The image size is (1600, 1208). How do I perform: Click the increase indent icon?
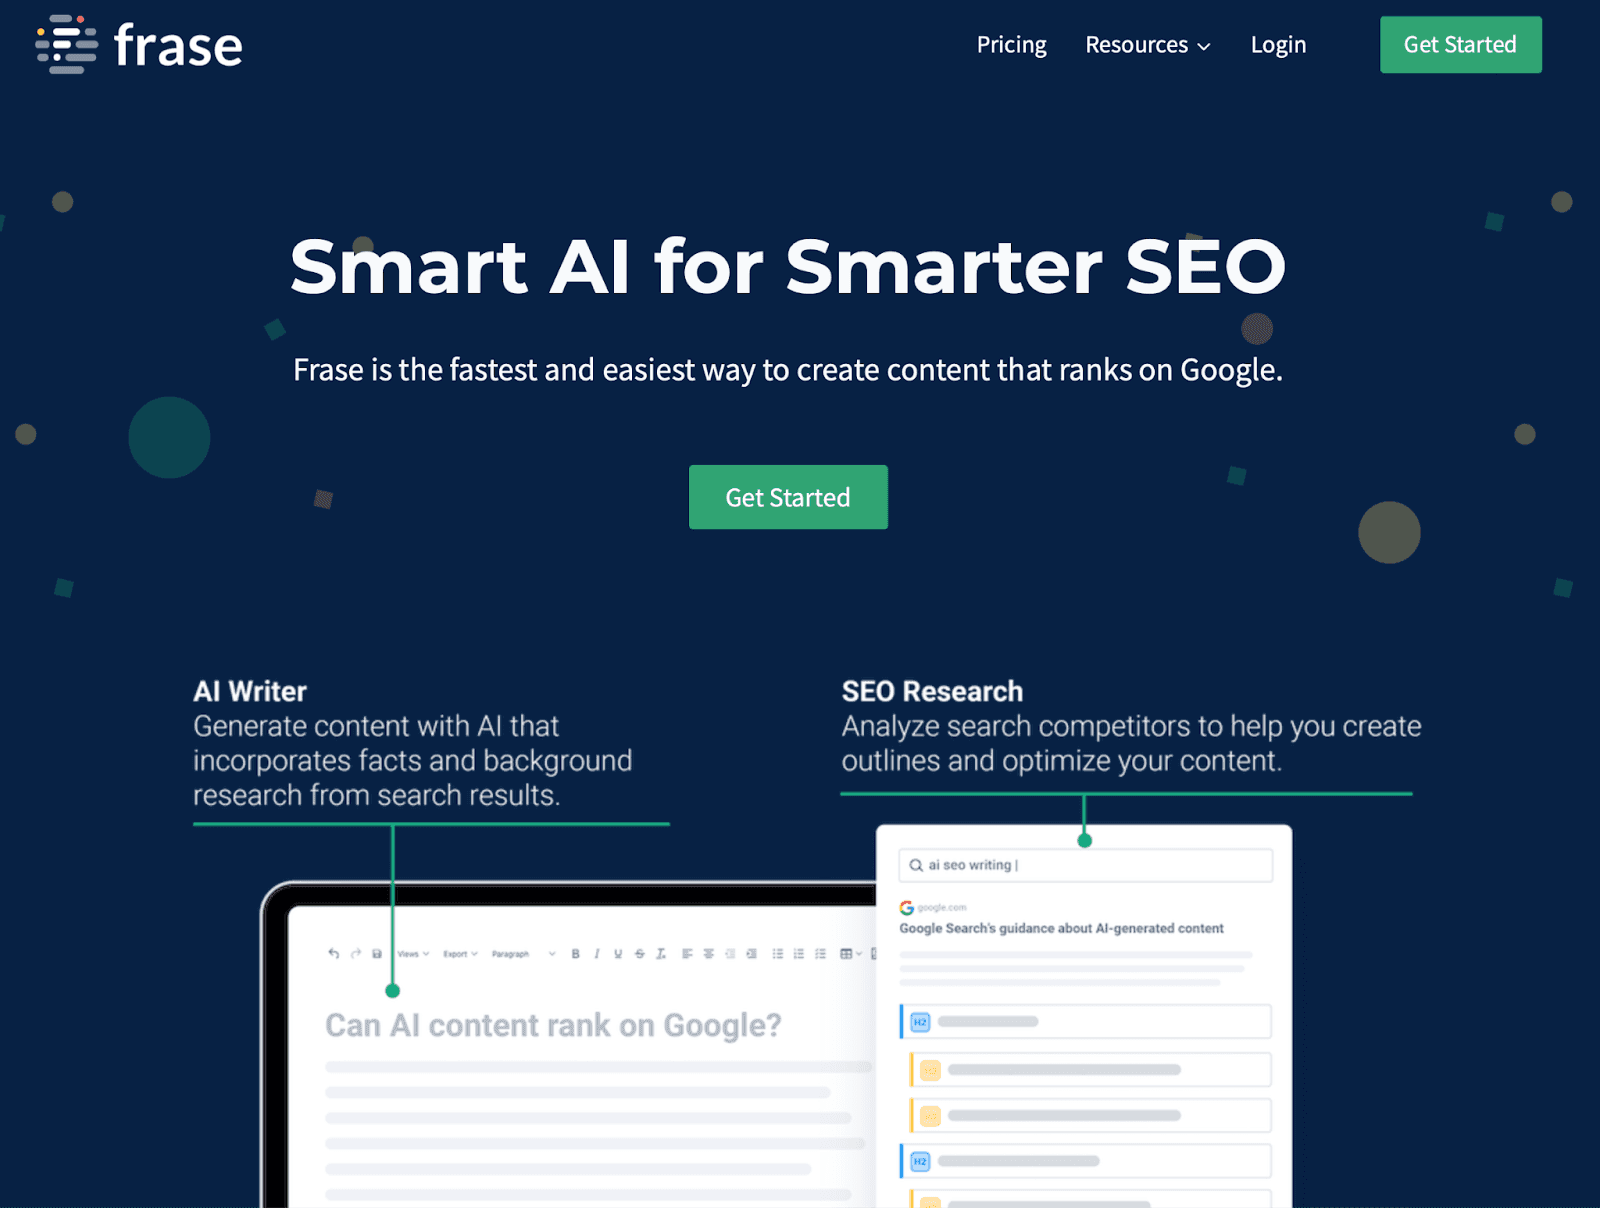click(751, 954)
